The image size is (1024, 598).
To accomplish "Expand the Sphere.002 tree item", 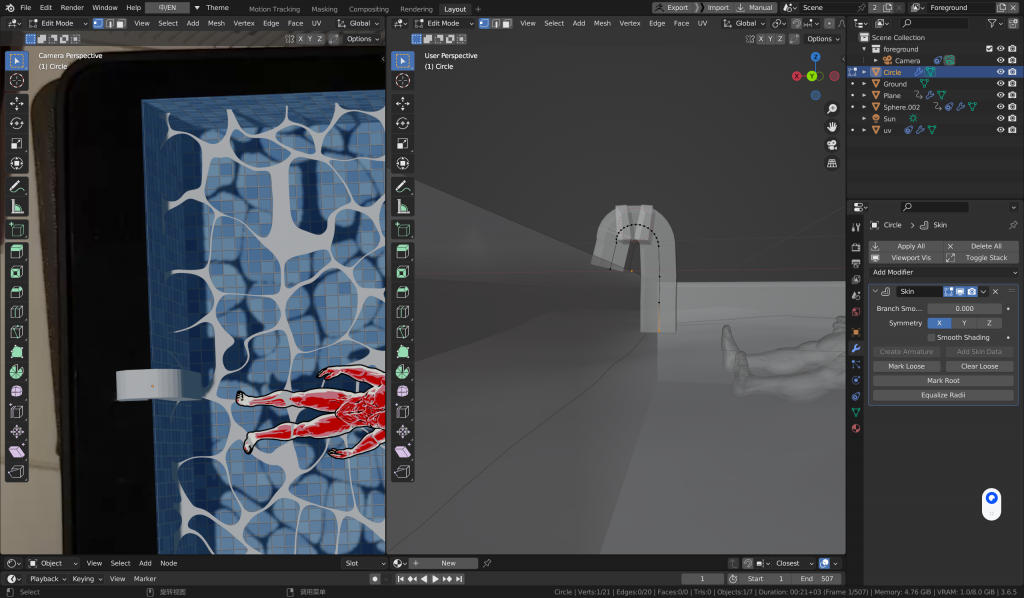I will (x=864, y=107).
